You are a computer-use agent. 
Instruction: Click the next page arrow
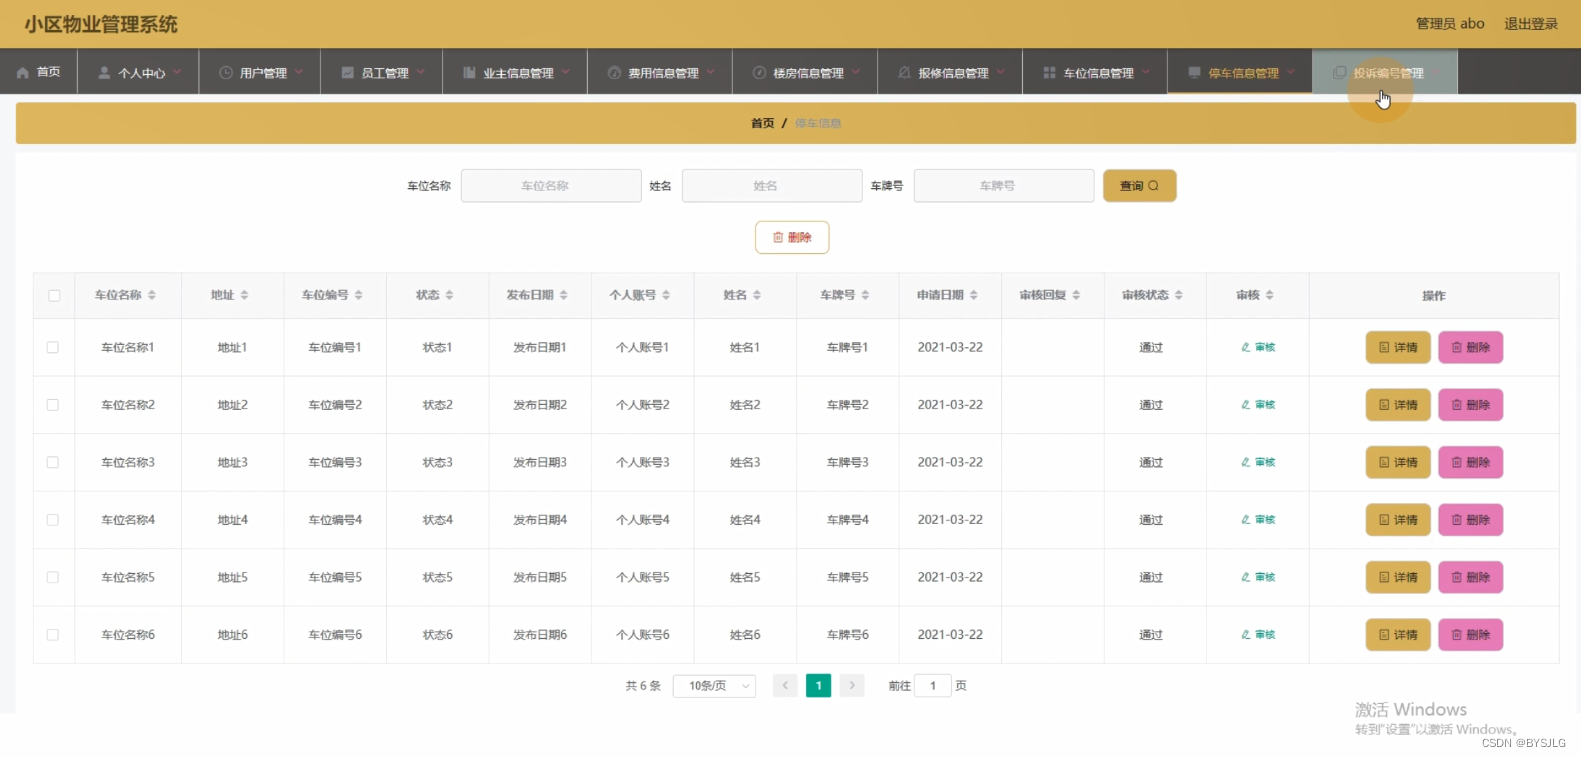[852, 686]
